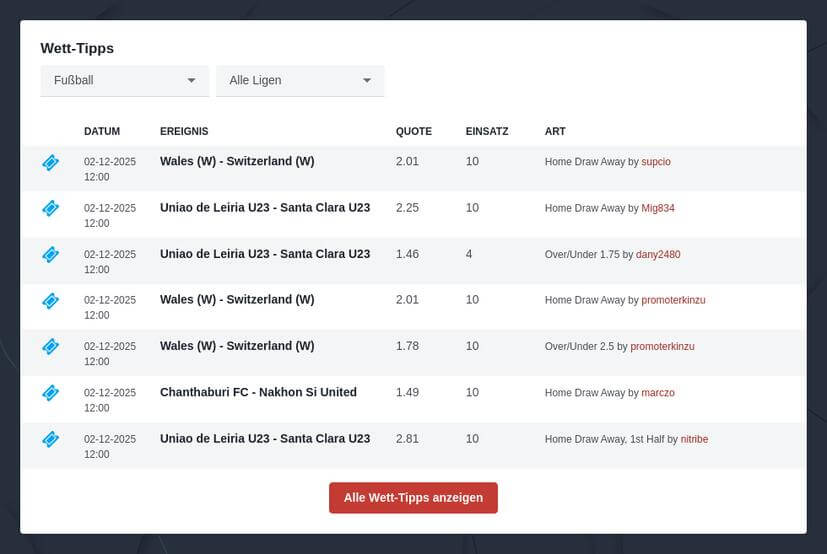Click ticket icon beside Mig834's tip

50,208
